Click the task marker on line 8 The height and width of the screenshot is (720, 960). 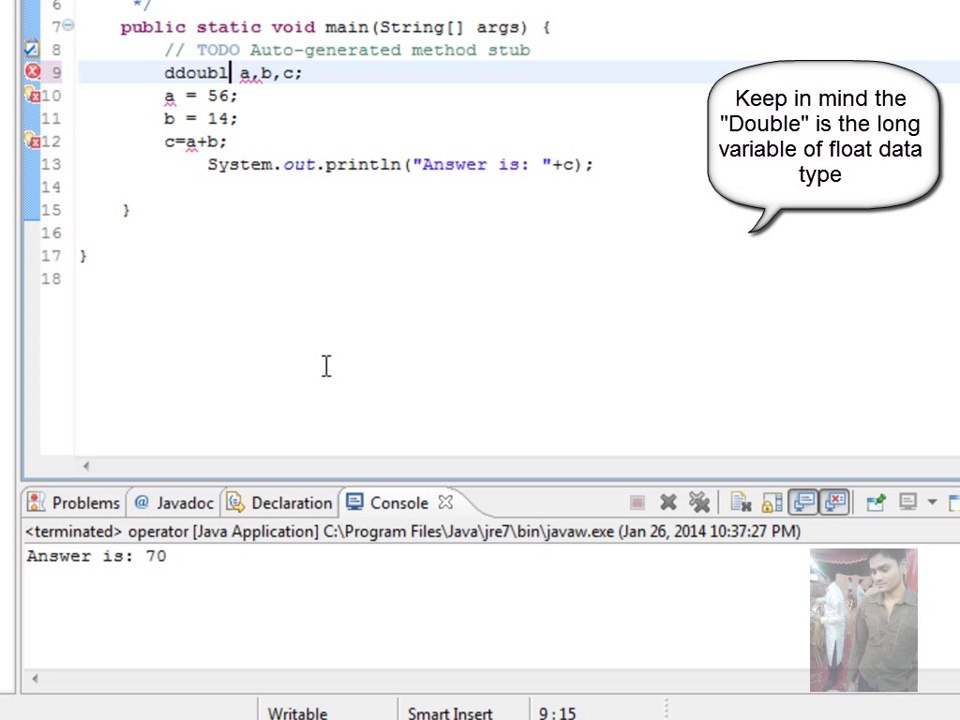(x=31, y=49)
